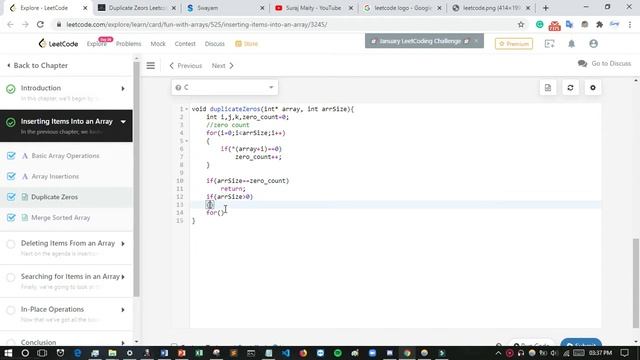Open the Mock menu item
Screen dimensions: 640x360
[158, 44]
